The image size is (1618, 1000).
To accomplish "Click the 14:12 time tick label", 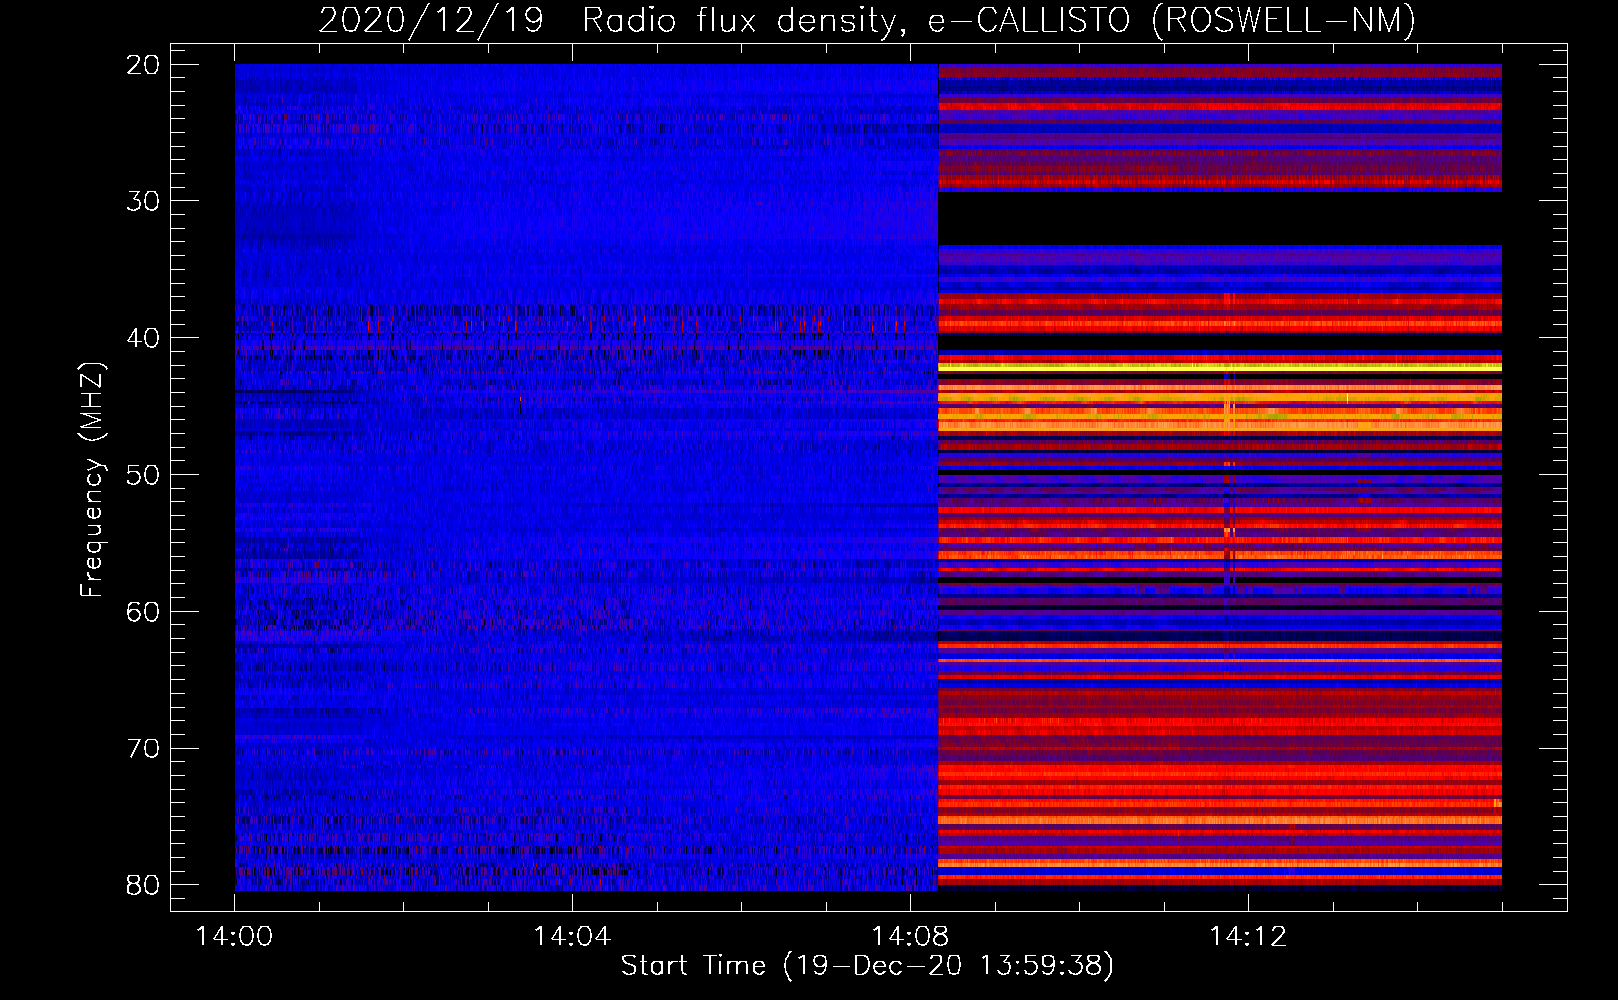I will click(1248, 937).
